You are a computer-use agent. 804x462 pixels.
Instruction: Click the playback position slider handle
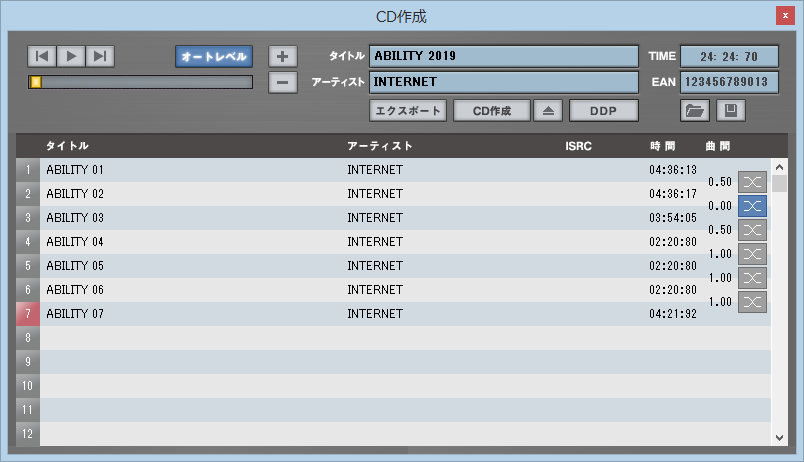click(36, 82)
